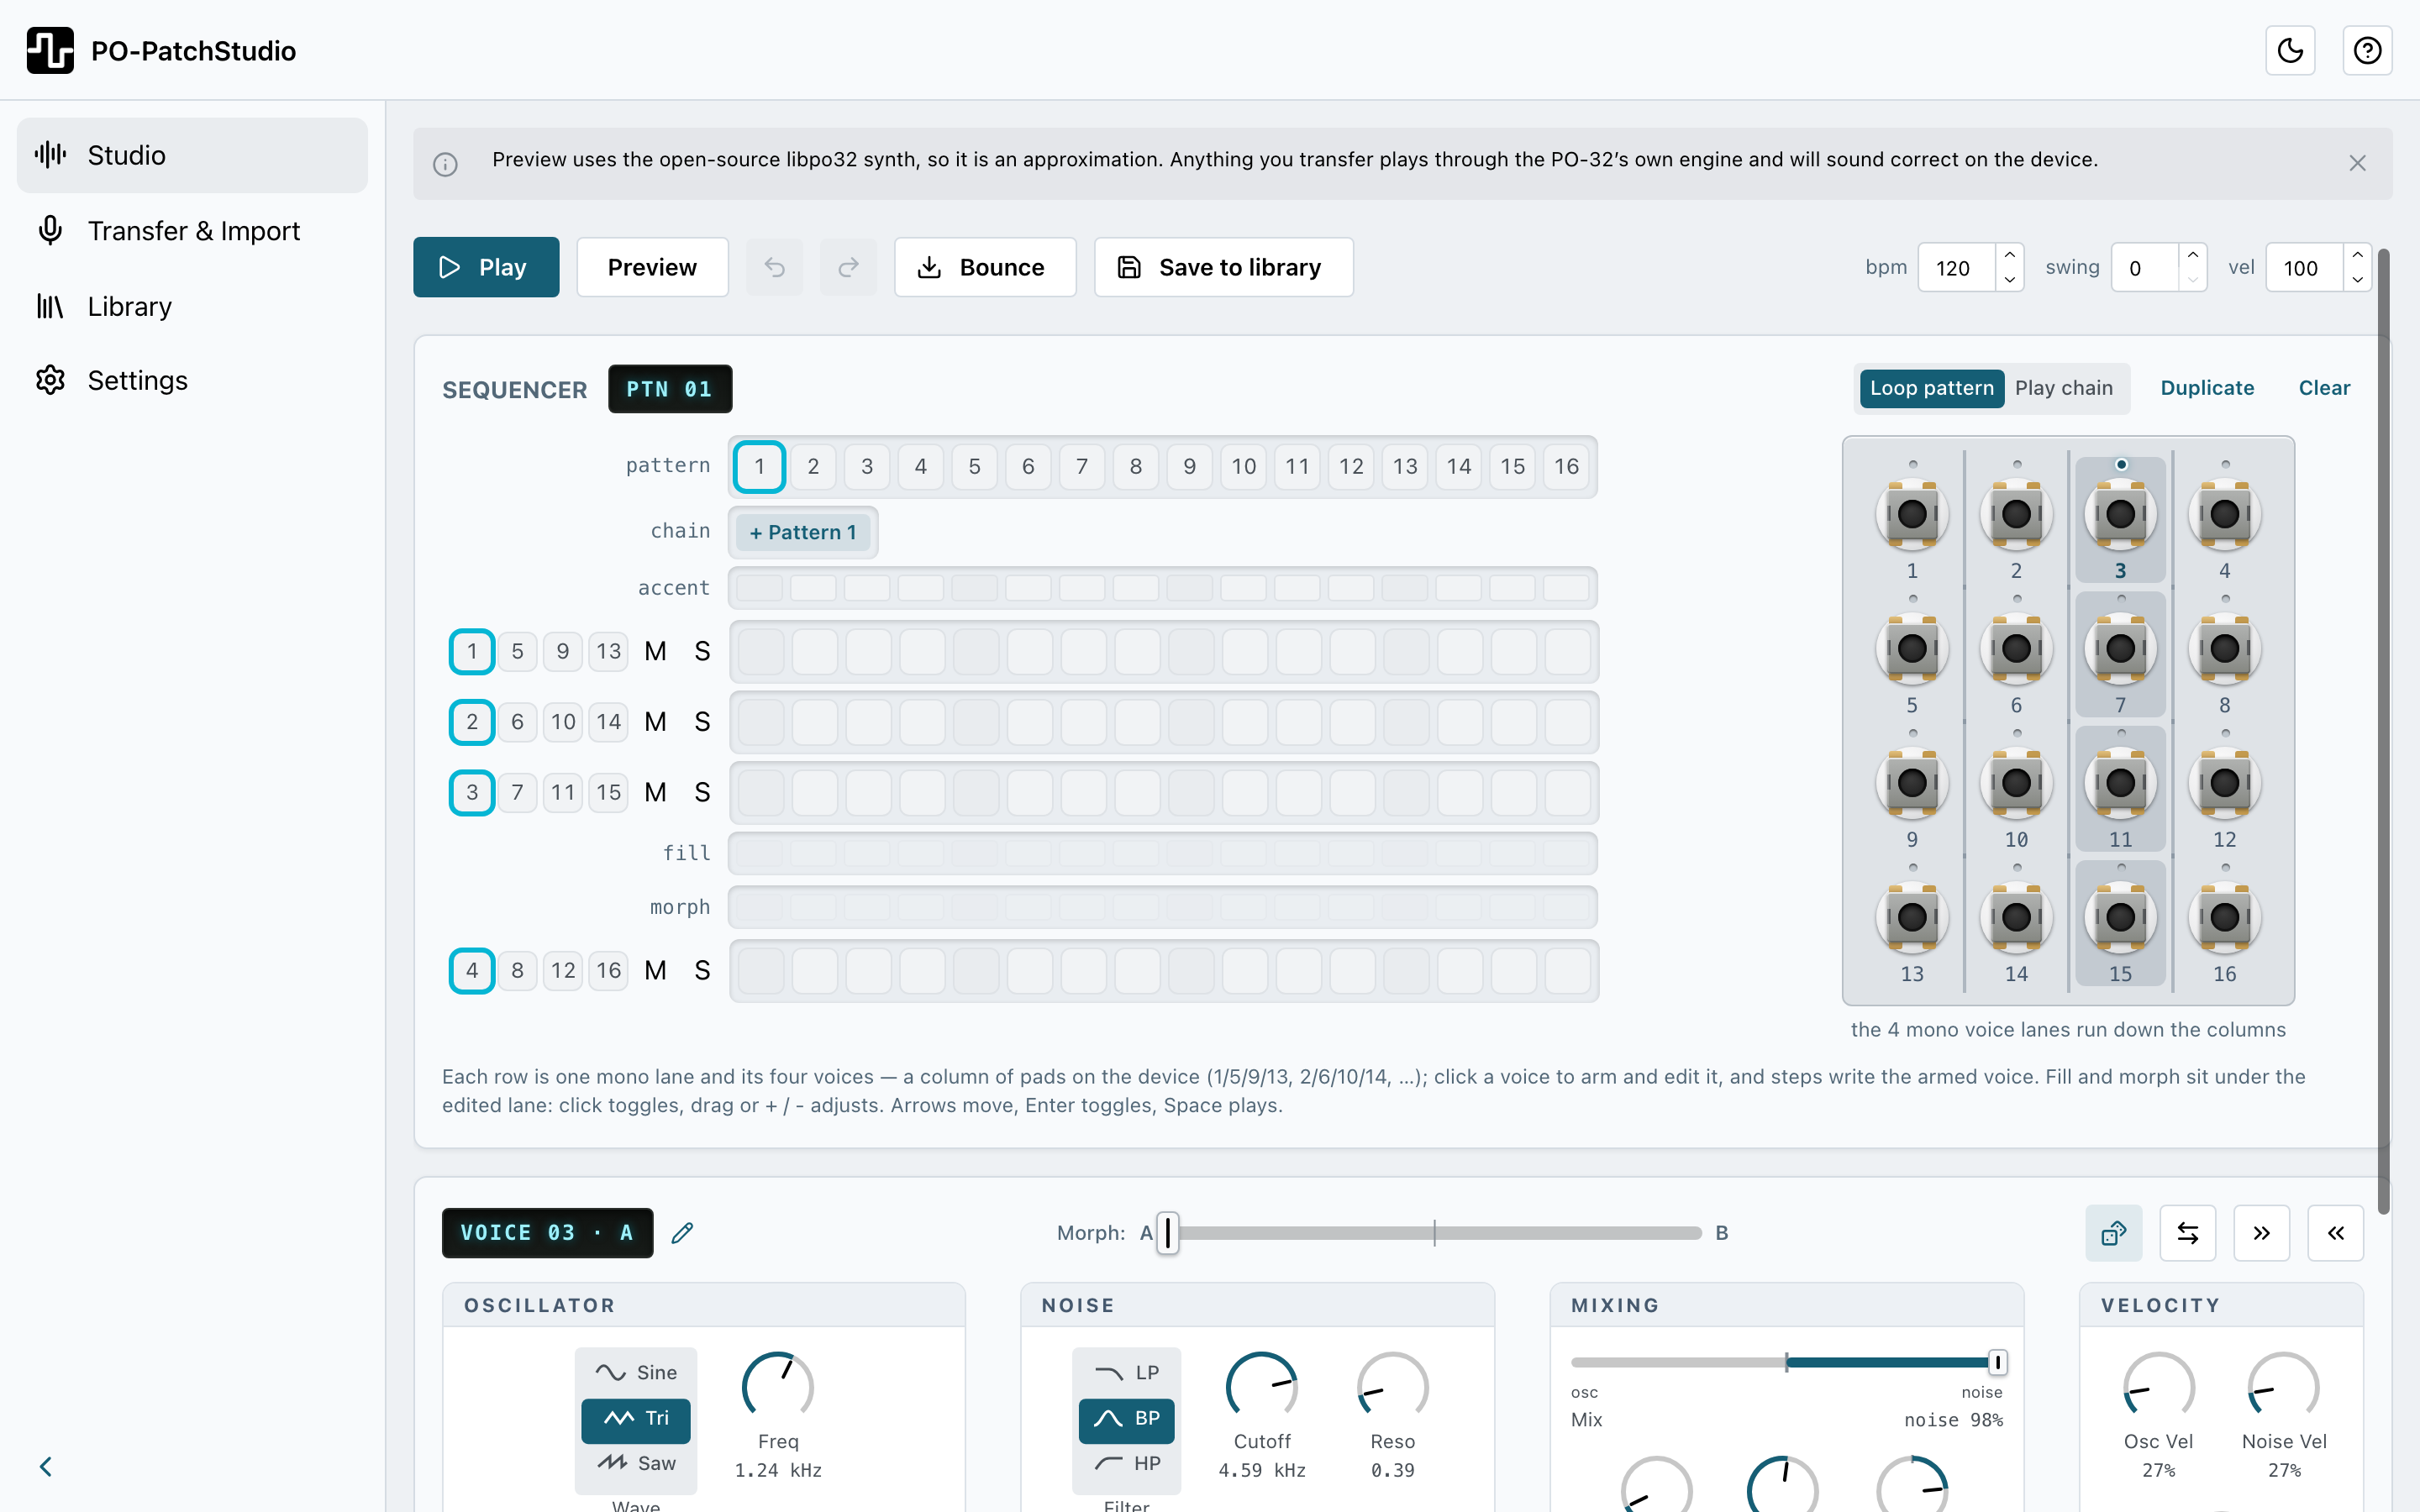Click the bpm input field
Screen dimensions: 2420x1512
tap(1957, 268)
